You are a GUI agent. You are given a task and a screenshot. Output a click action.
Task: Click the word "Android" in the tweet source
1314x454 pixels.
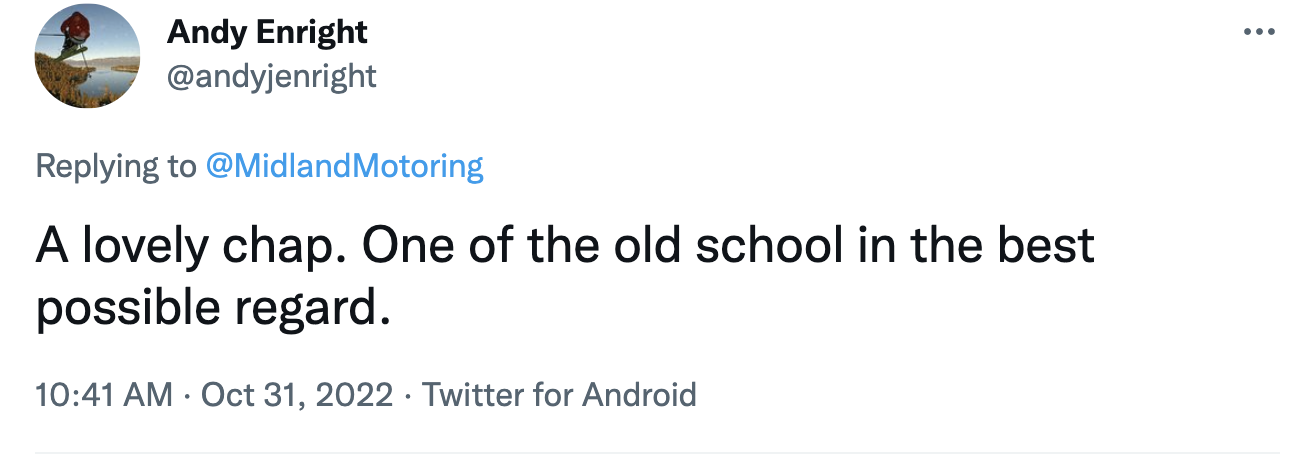(639, 394)
